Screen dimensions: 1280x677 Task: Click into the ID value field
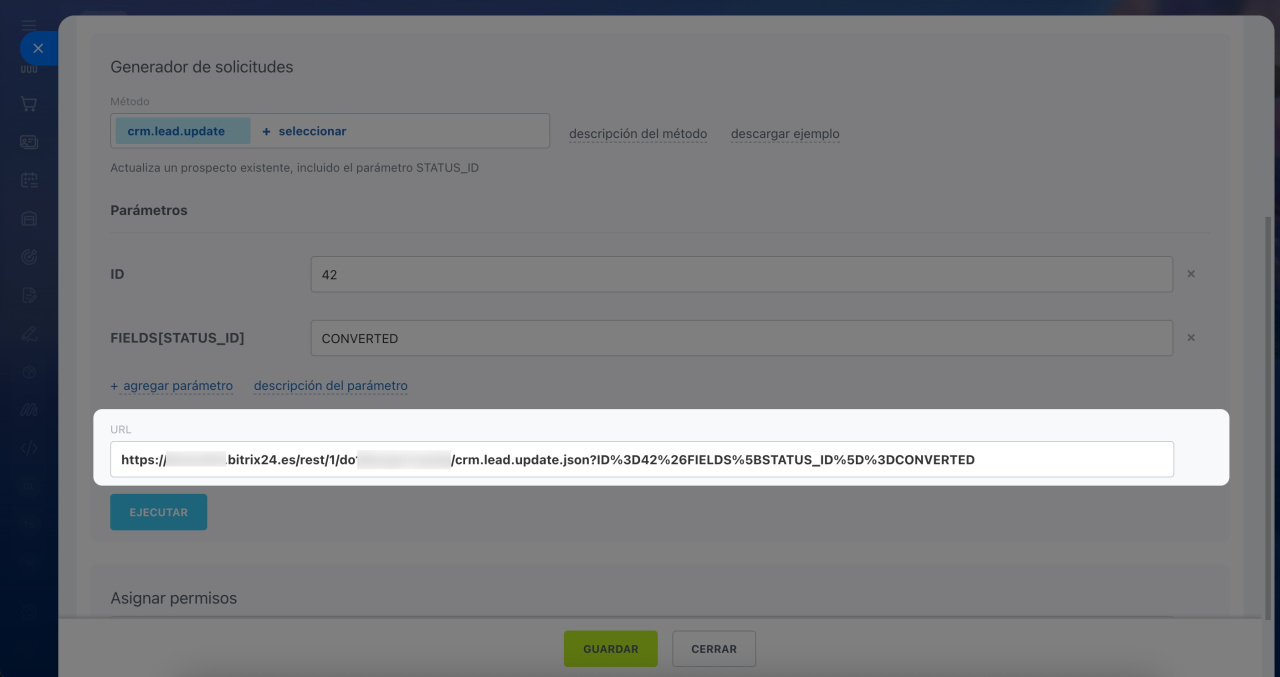[742, 274]
